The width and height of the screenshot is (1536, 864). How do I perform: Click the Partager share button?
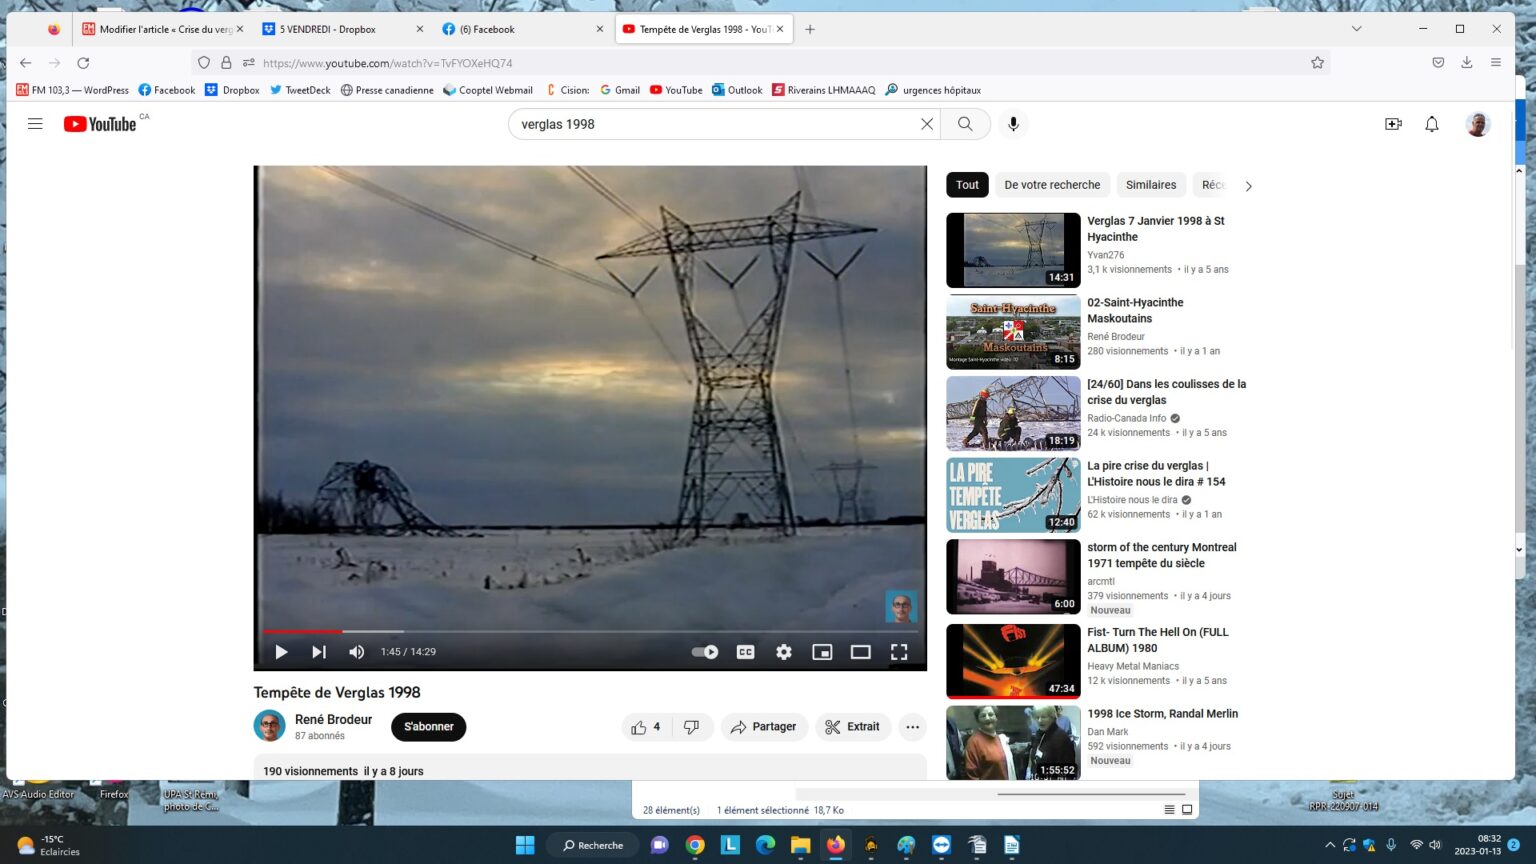click(x=764, y=727)
